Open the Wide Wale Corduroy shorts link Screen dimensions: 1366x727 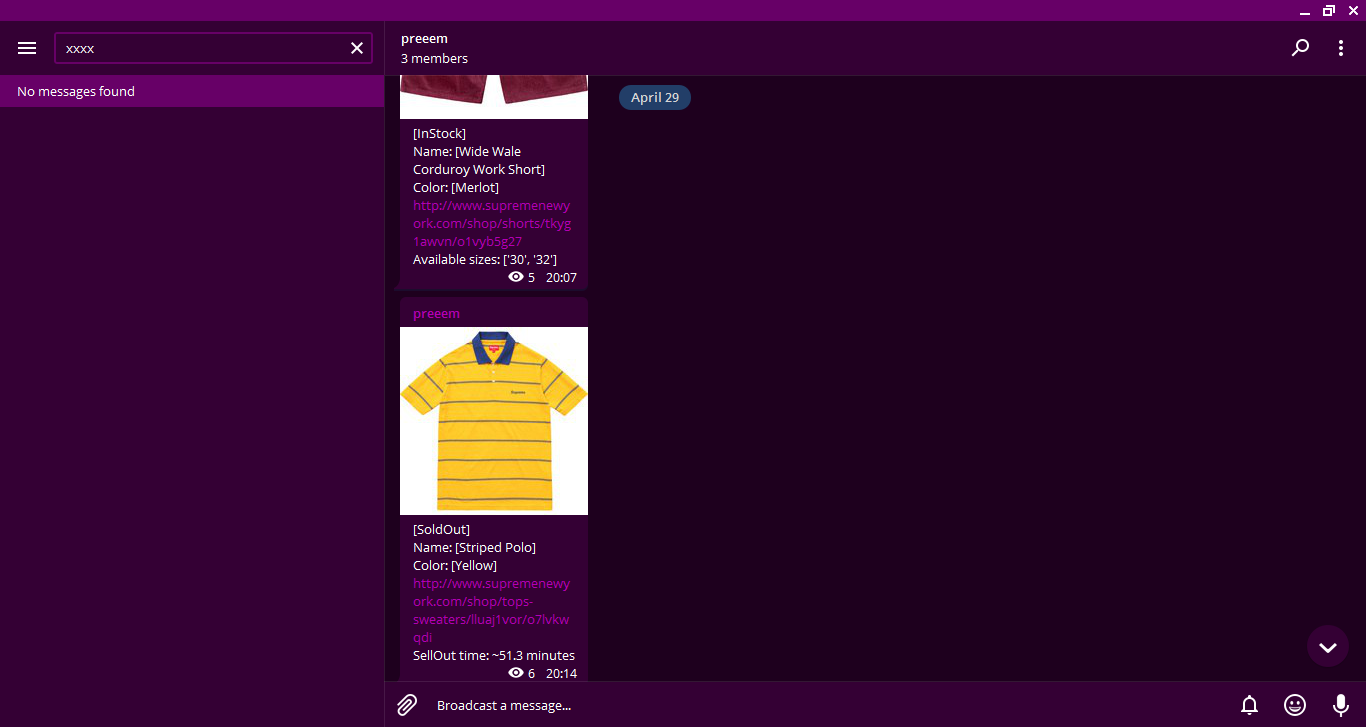coord(492,223)
